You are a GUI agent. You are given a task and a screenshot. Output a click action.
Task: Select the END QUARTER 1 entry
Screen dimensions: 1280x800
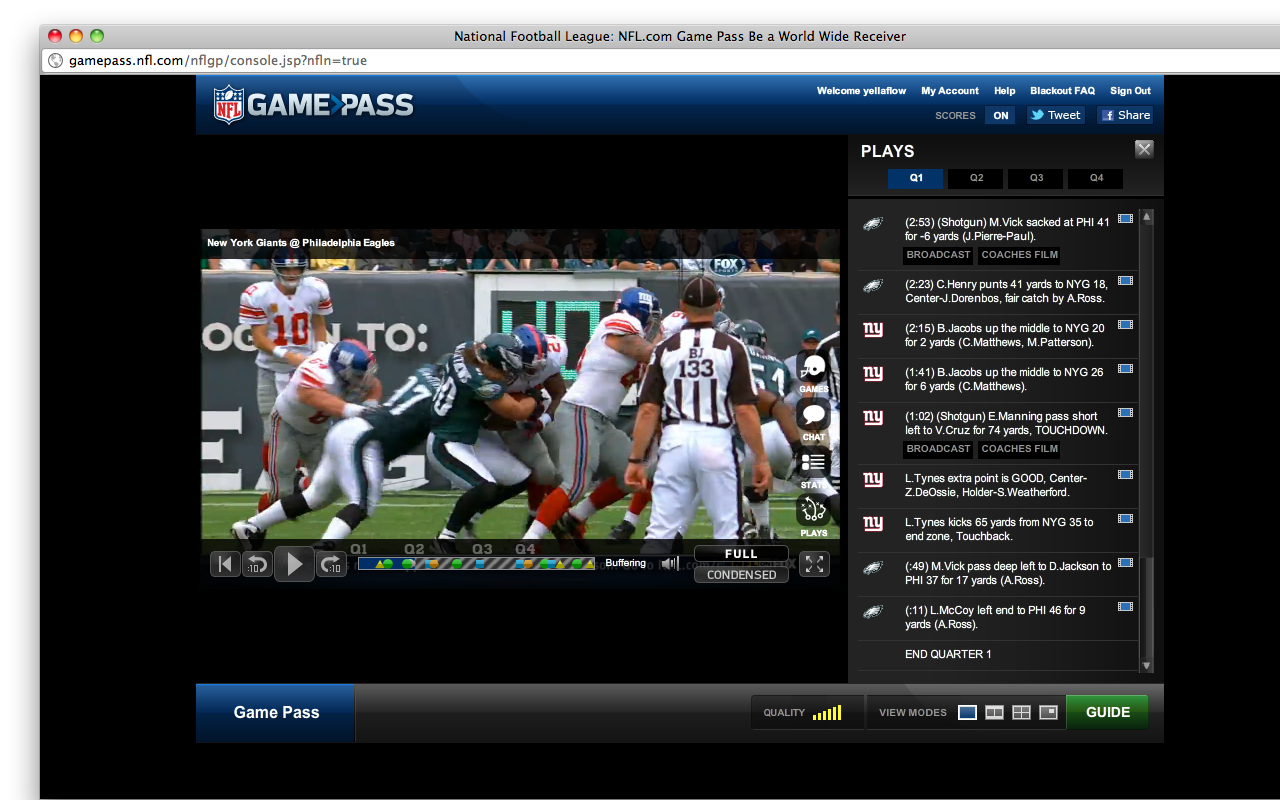coord(998,655)
